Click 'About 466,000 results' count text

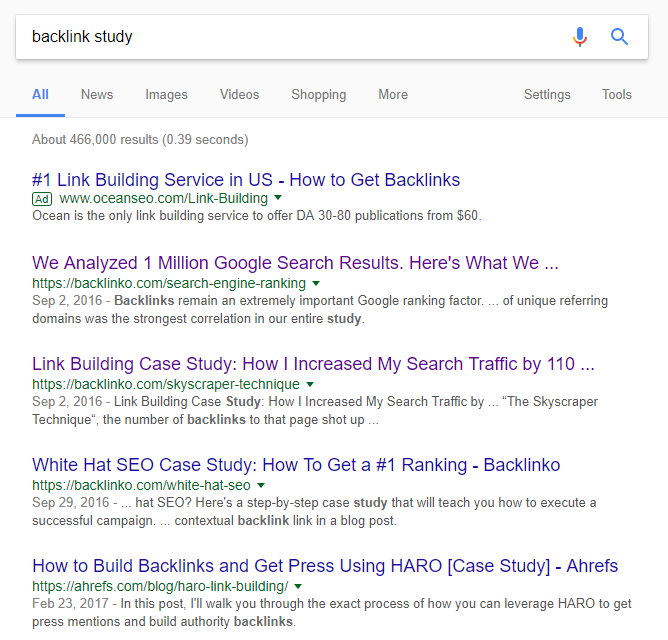[x=140, y=140]
